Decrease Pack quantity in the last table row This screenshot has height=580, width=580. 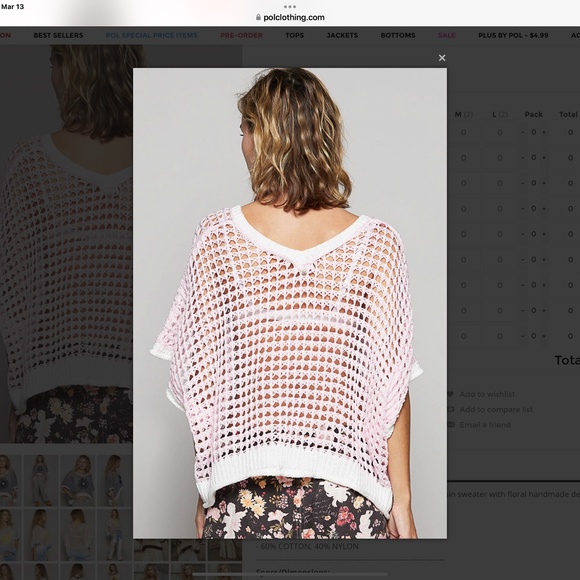[x=523, y=336]
